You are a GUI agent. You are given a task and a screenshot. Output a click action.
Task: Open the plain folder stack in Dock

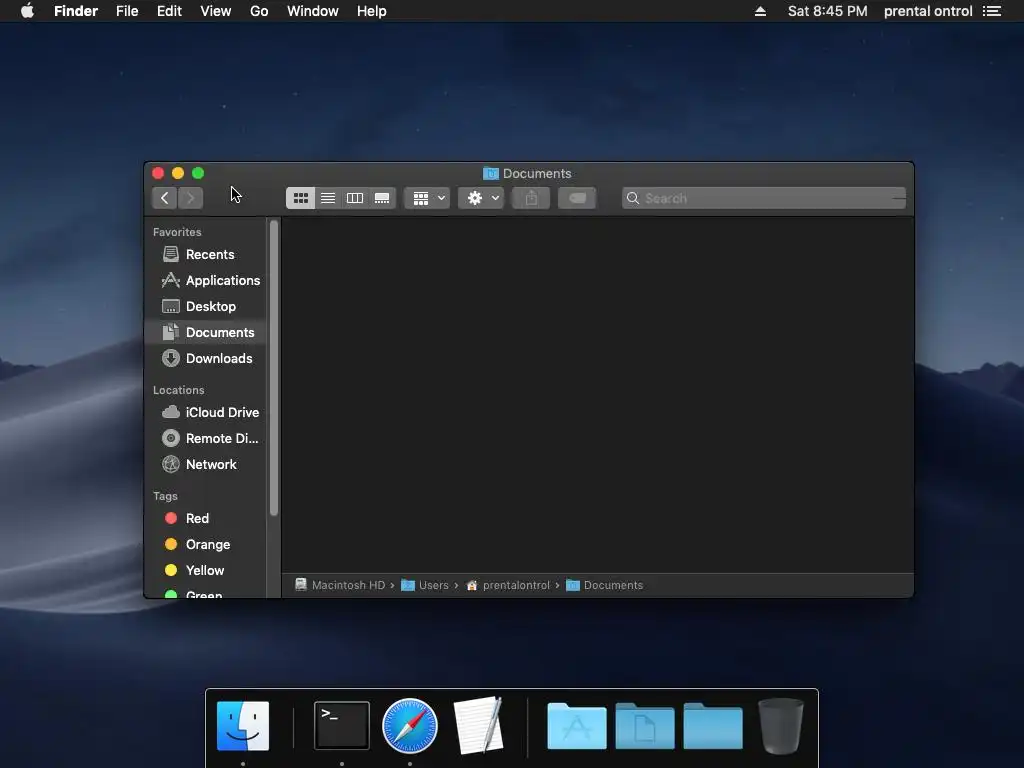pos(712,726)
